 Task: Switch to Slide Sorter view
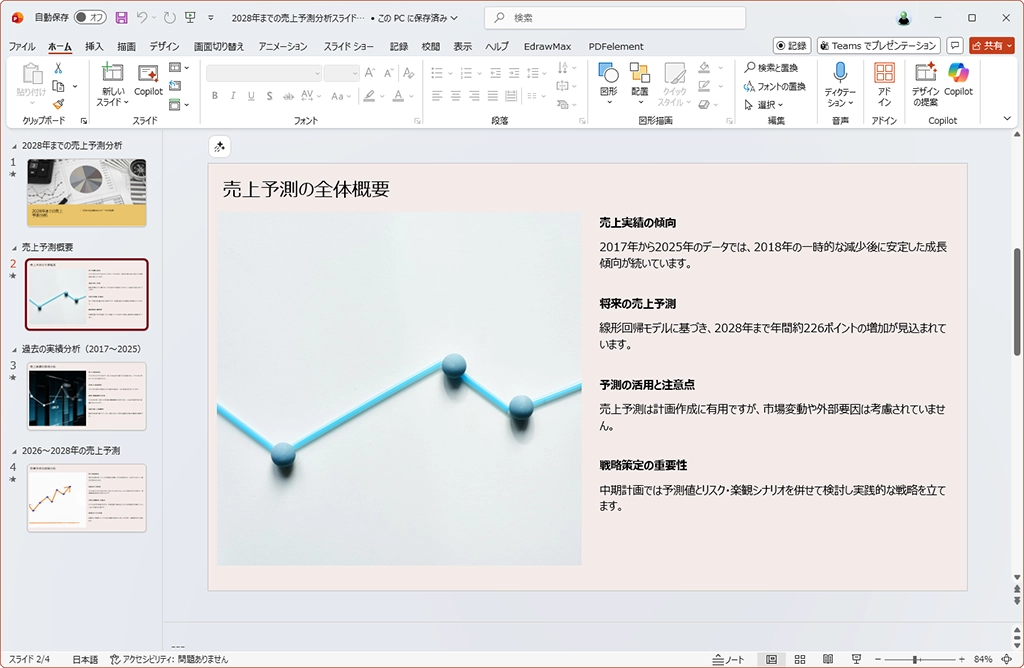coord(799,660)
